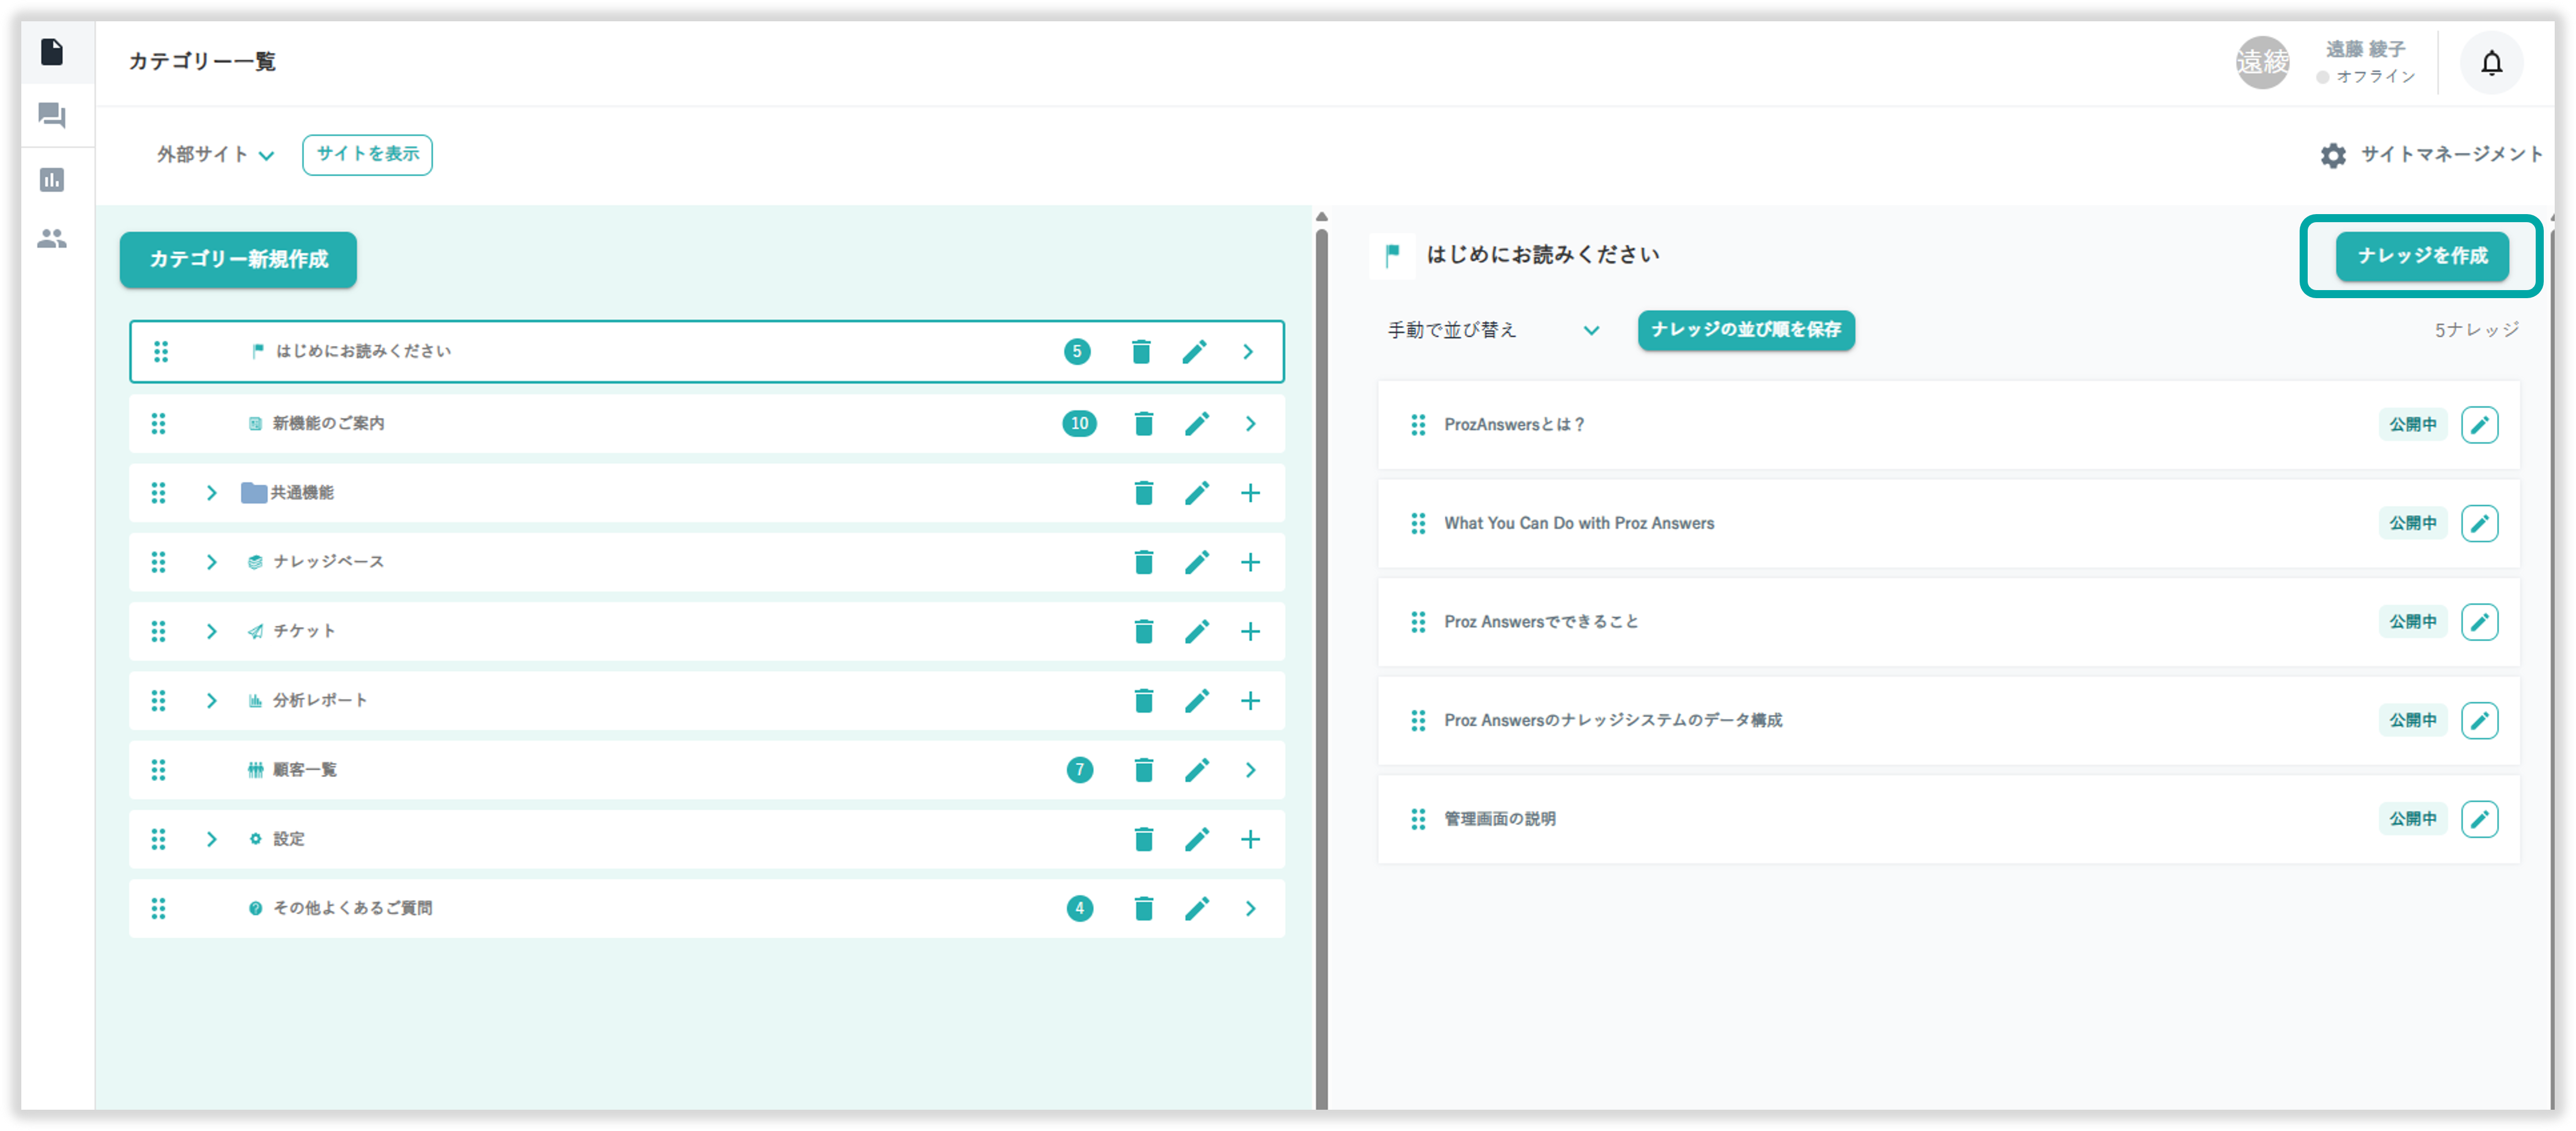The width and height of the screenshot is (2576, 1131).
Task: Open the chat messages sidebar icon
Action: 52,116
